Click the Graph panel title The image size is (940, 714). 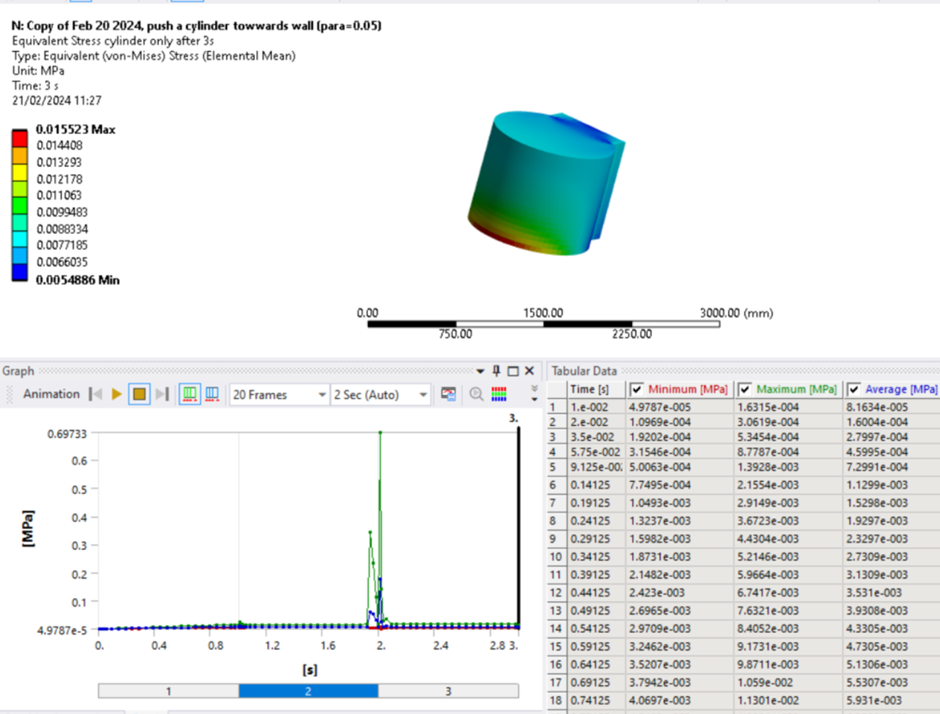click(18, 371)
